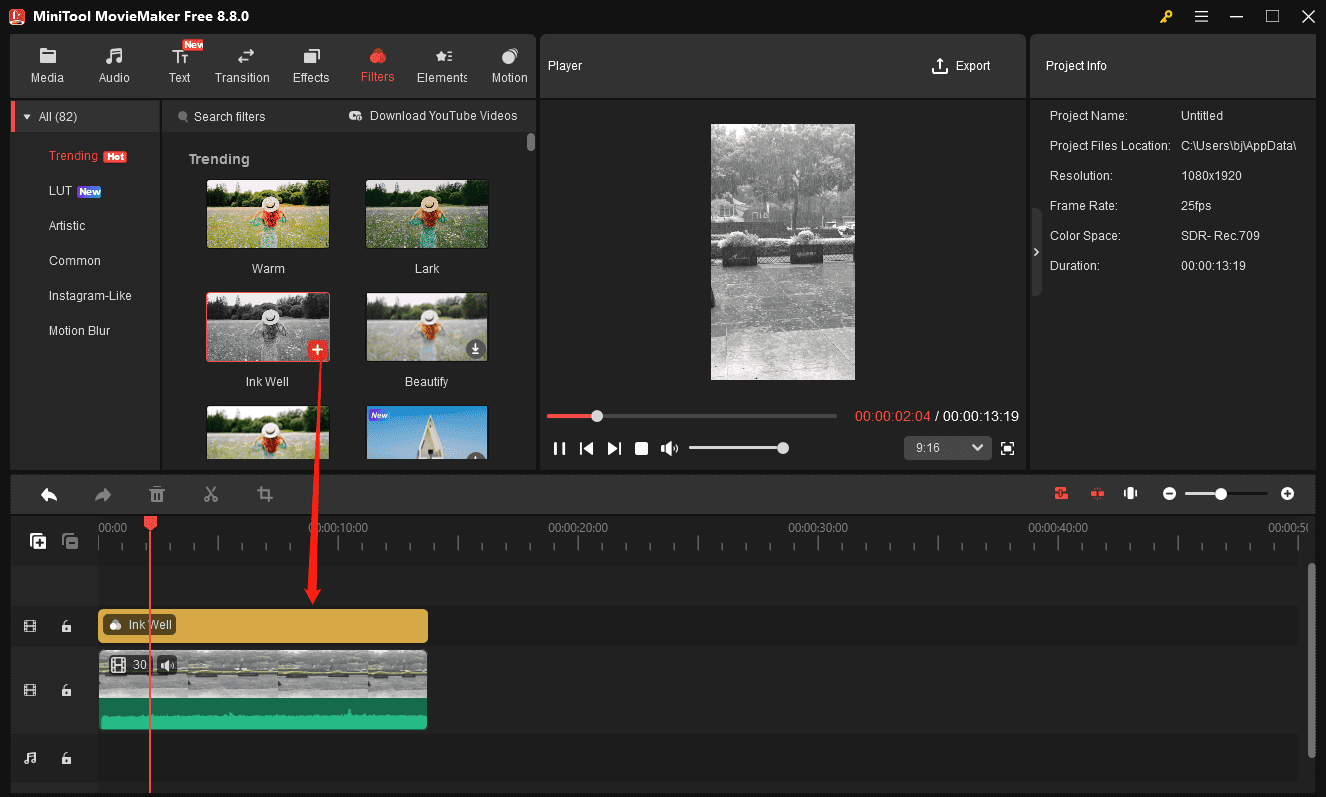The image size is (1326, 797).
Task: Select the Common filter category
Action: 75,261
